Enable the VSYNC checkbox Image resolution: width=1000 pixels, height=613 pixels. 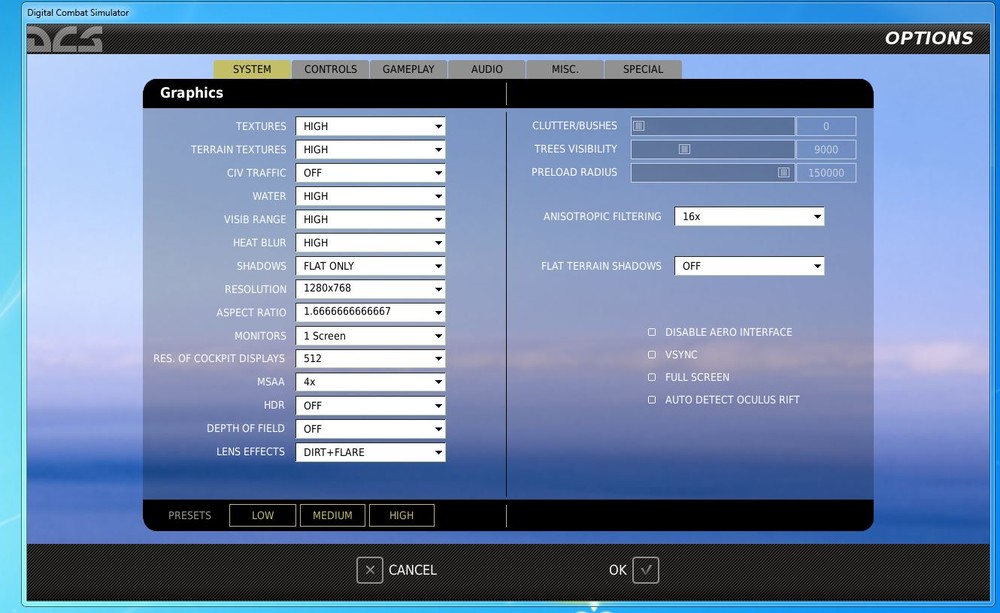pyautogui.click(x=652, y=355)
